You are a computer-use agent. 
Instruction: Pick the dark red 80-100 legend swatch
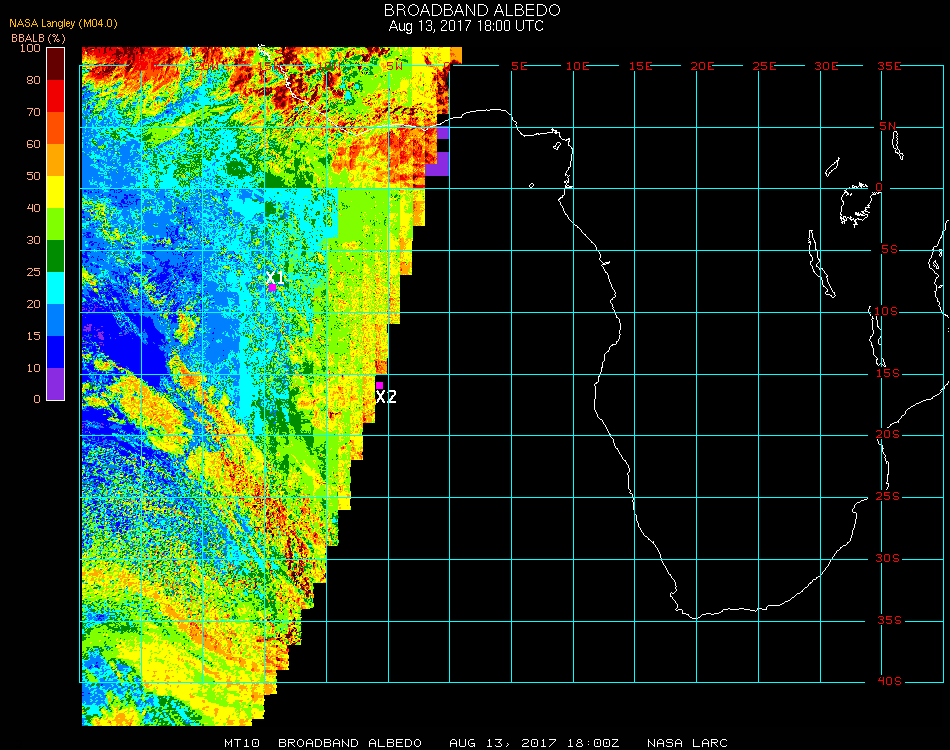[x=56, y=63]
